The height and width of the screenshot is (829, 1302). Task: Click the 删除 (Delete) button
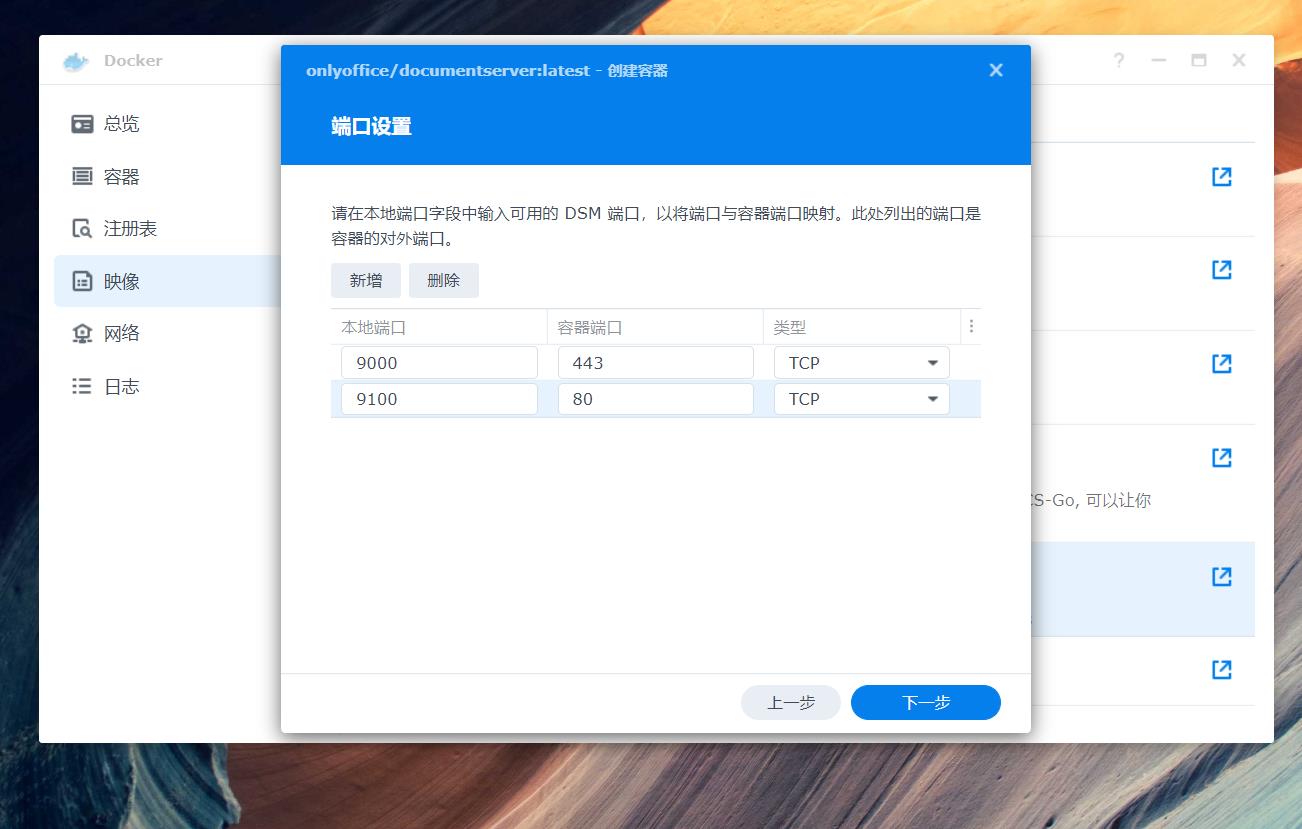point(443,280)
